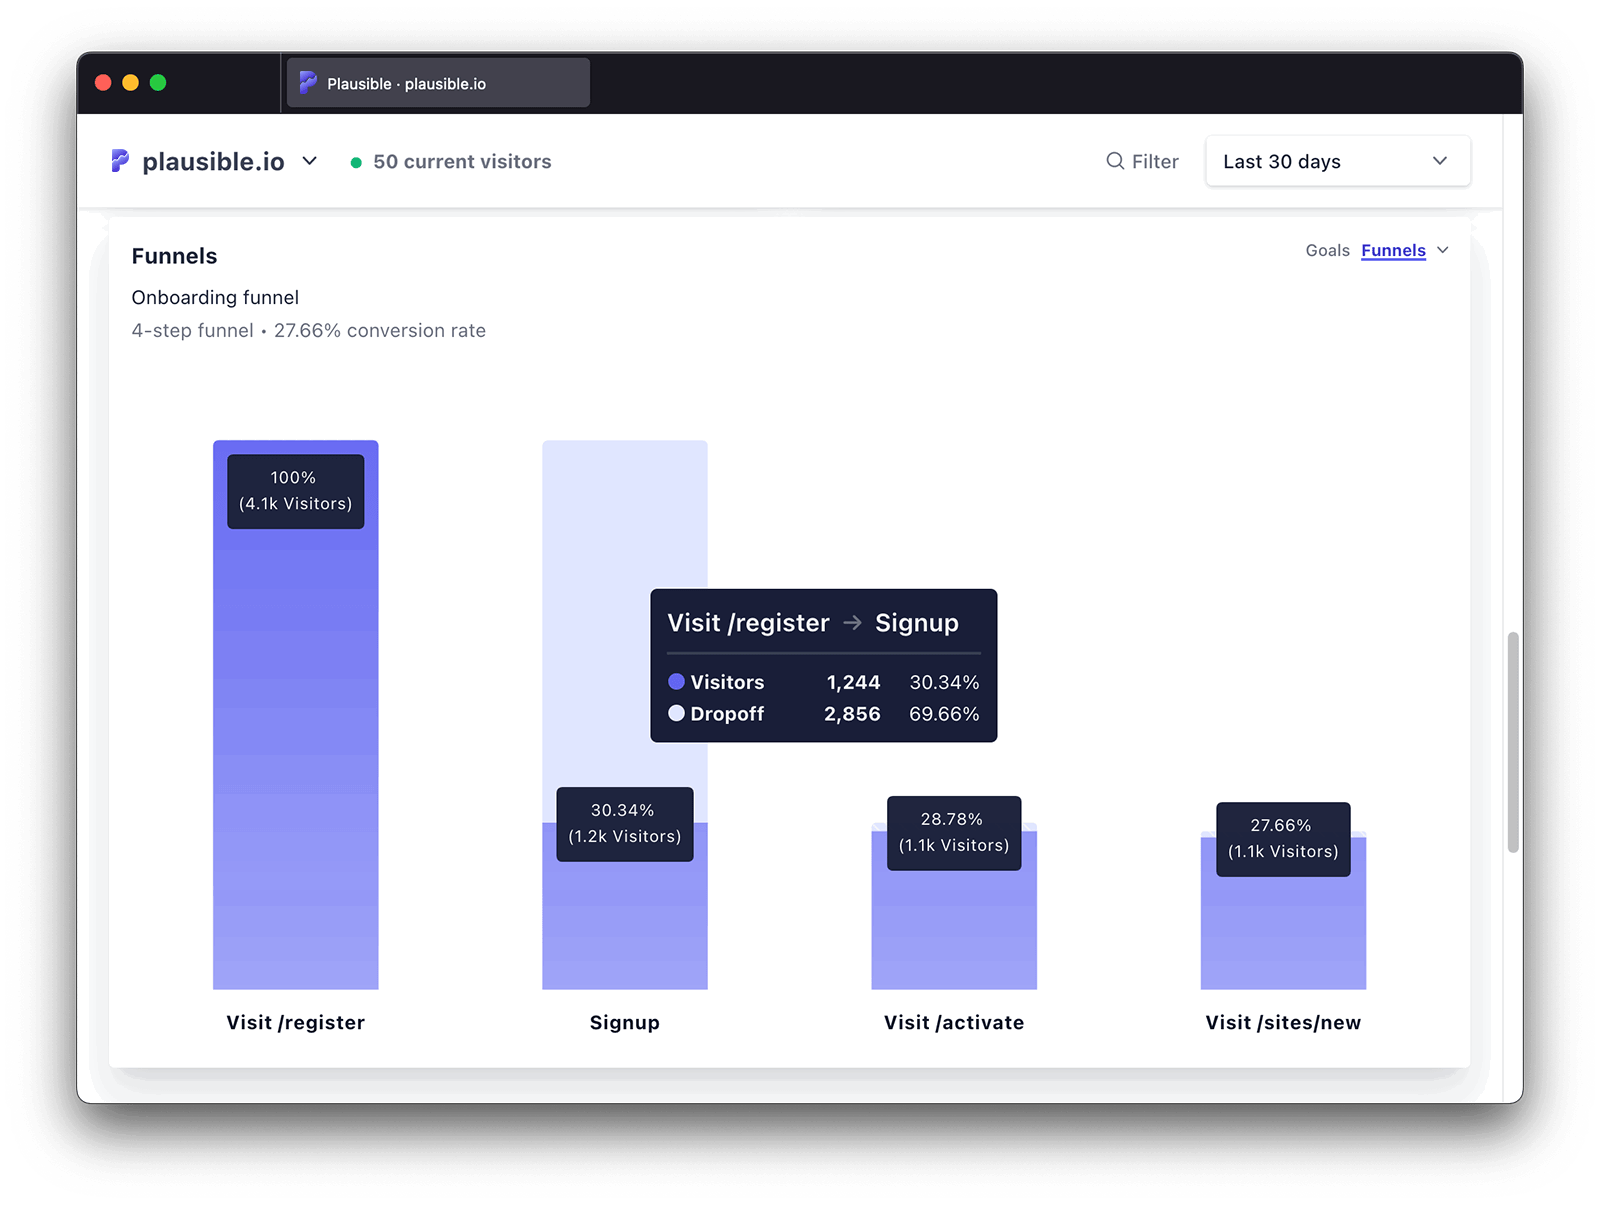Click the Plausible favicon in the browser tab
Screen dimensions: 1600x1205
[x=307, y=82]
